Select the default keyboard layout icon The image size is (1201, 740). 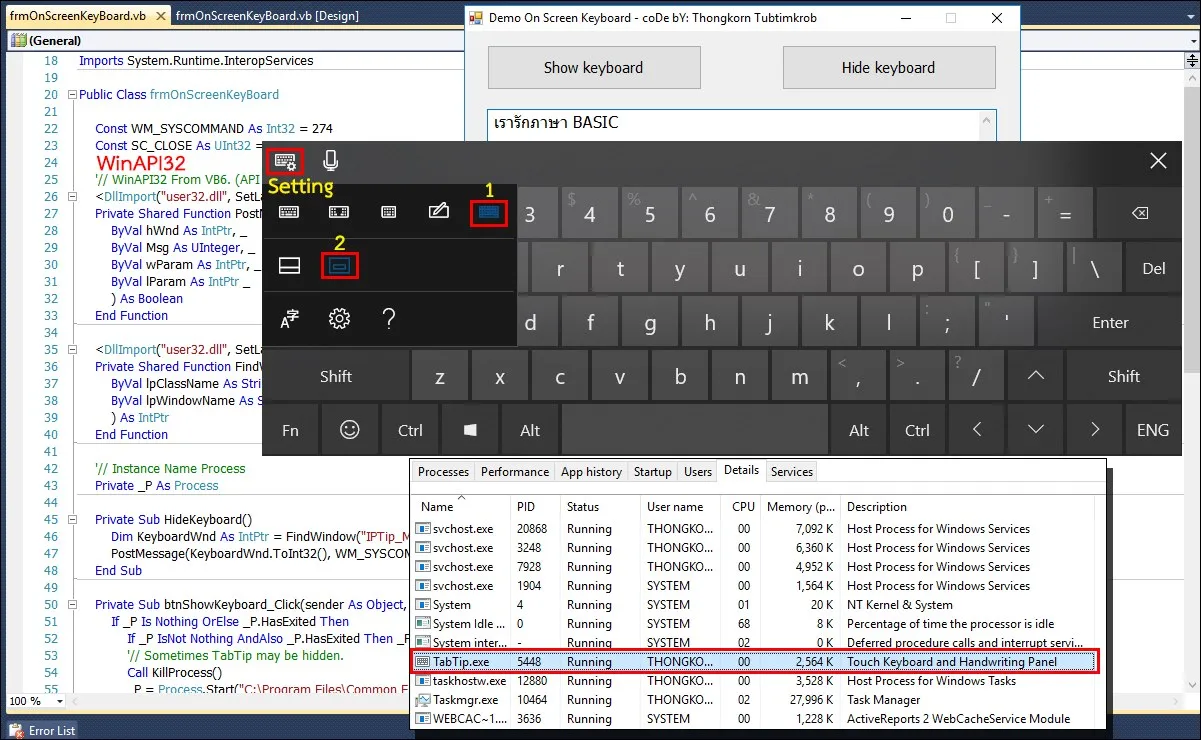pos(289,212)
